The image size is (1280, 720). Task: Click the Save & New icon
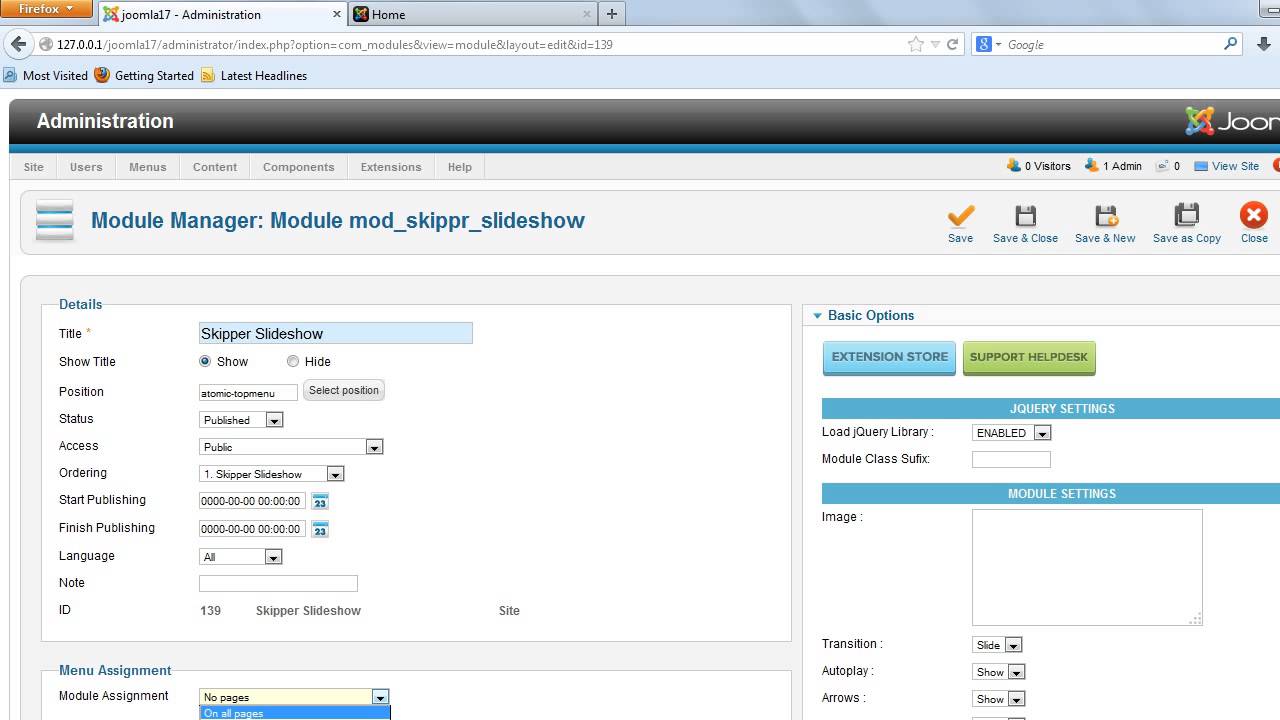pos(1105,215)
